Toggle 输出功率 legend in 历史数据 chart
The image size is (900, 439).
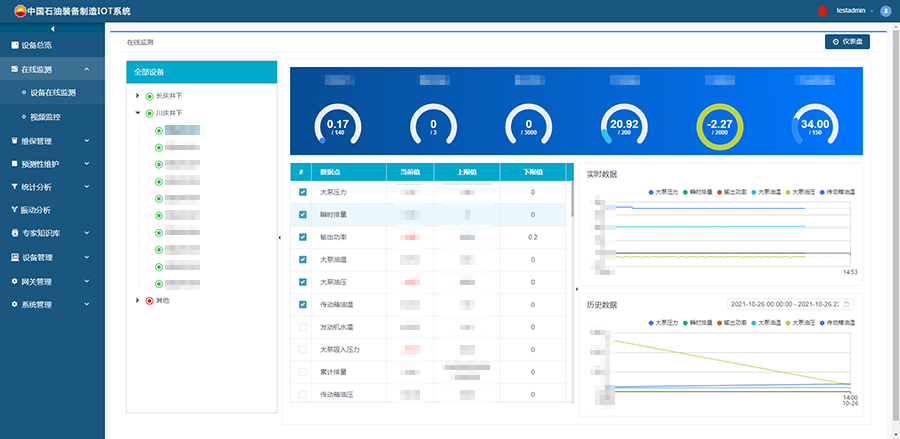click(731, 323)
